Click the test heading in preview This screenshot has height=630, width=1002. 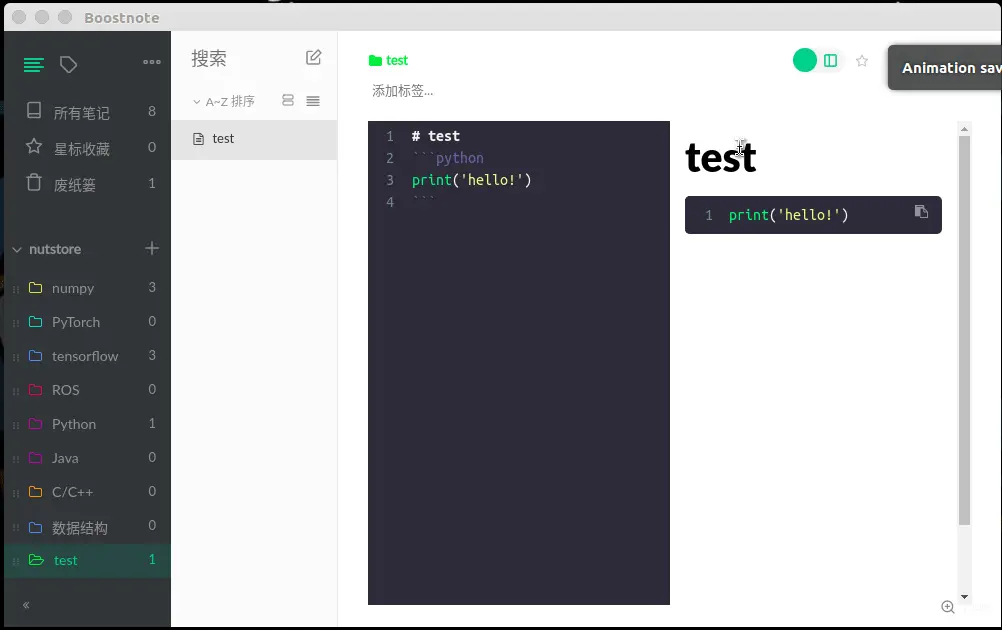click(x=721, y=157)
